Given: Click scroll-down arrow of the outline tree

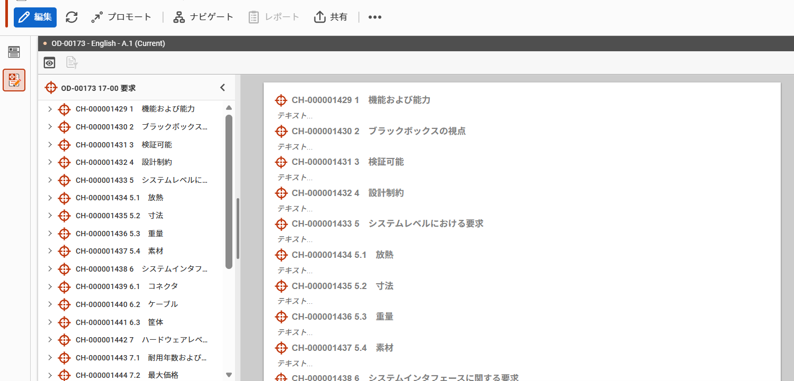Looking at the screenshot, I should [x=229, y=375].
